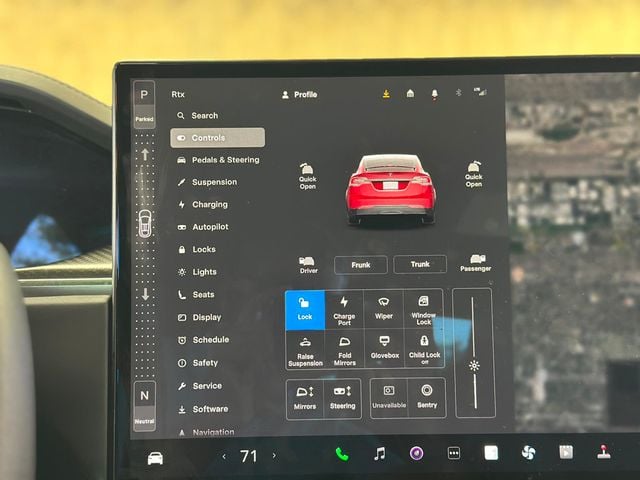Screen dimensions: 640x480
Task: Open the white square app icon
Action: 491,453
